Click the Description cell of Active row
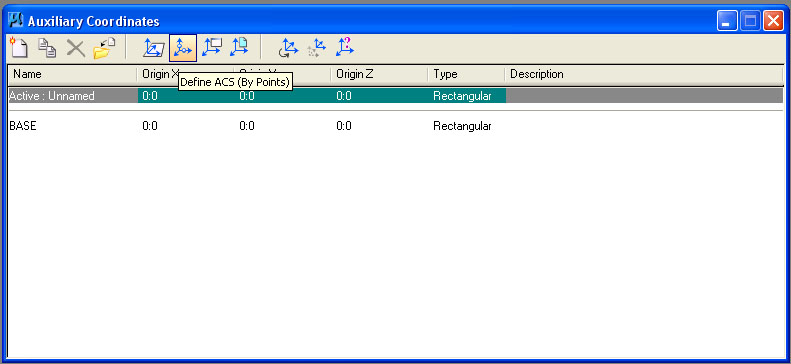This screenshot has width=791, height=364. pos(644,96)
